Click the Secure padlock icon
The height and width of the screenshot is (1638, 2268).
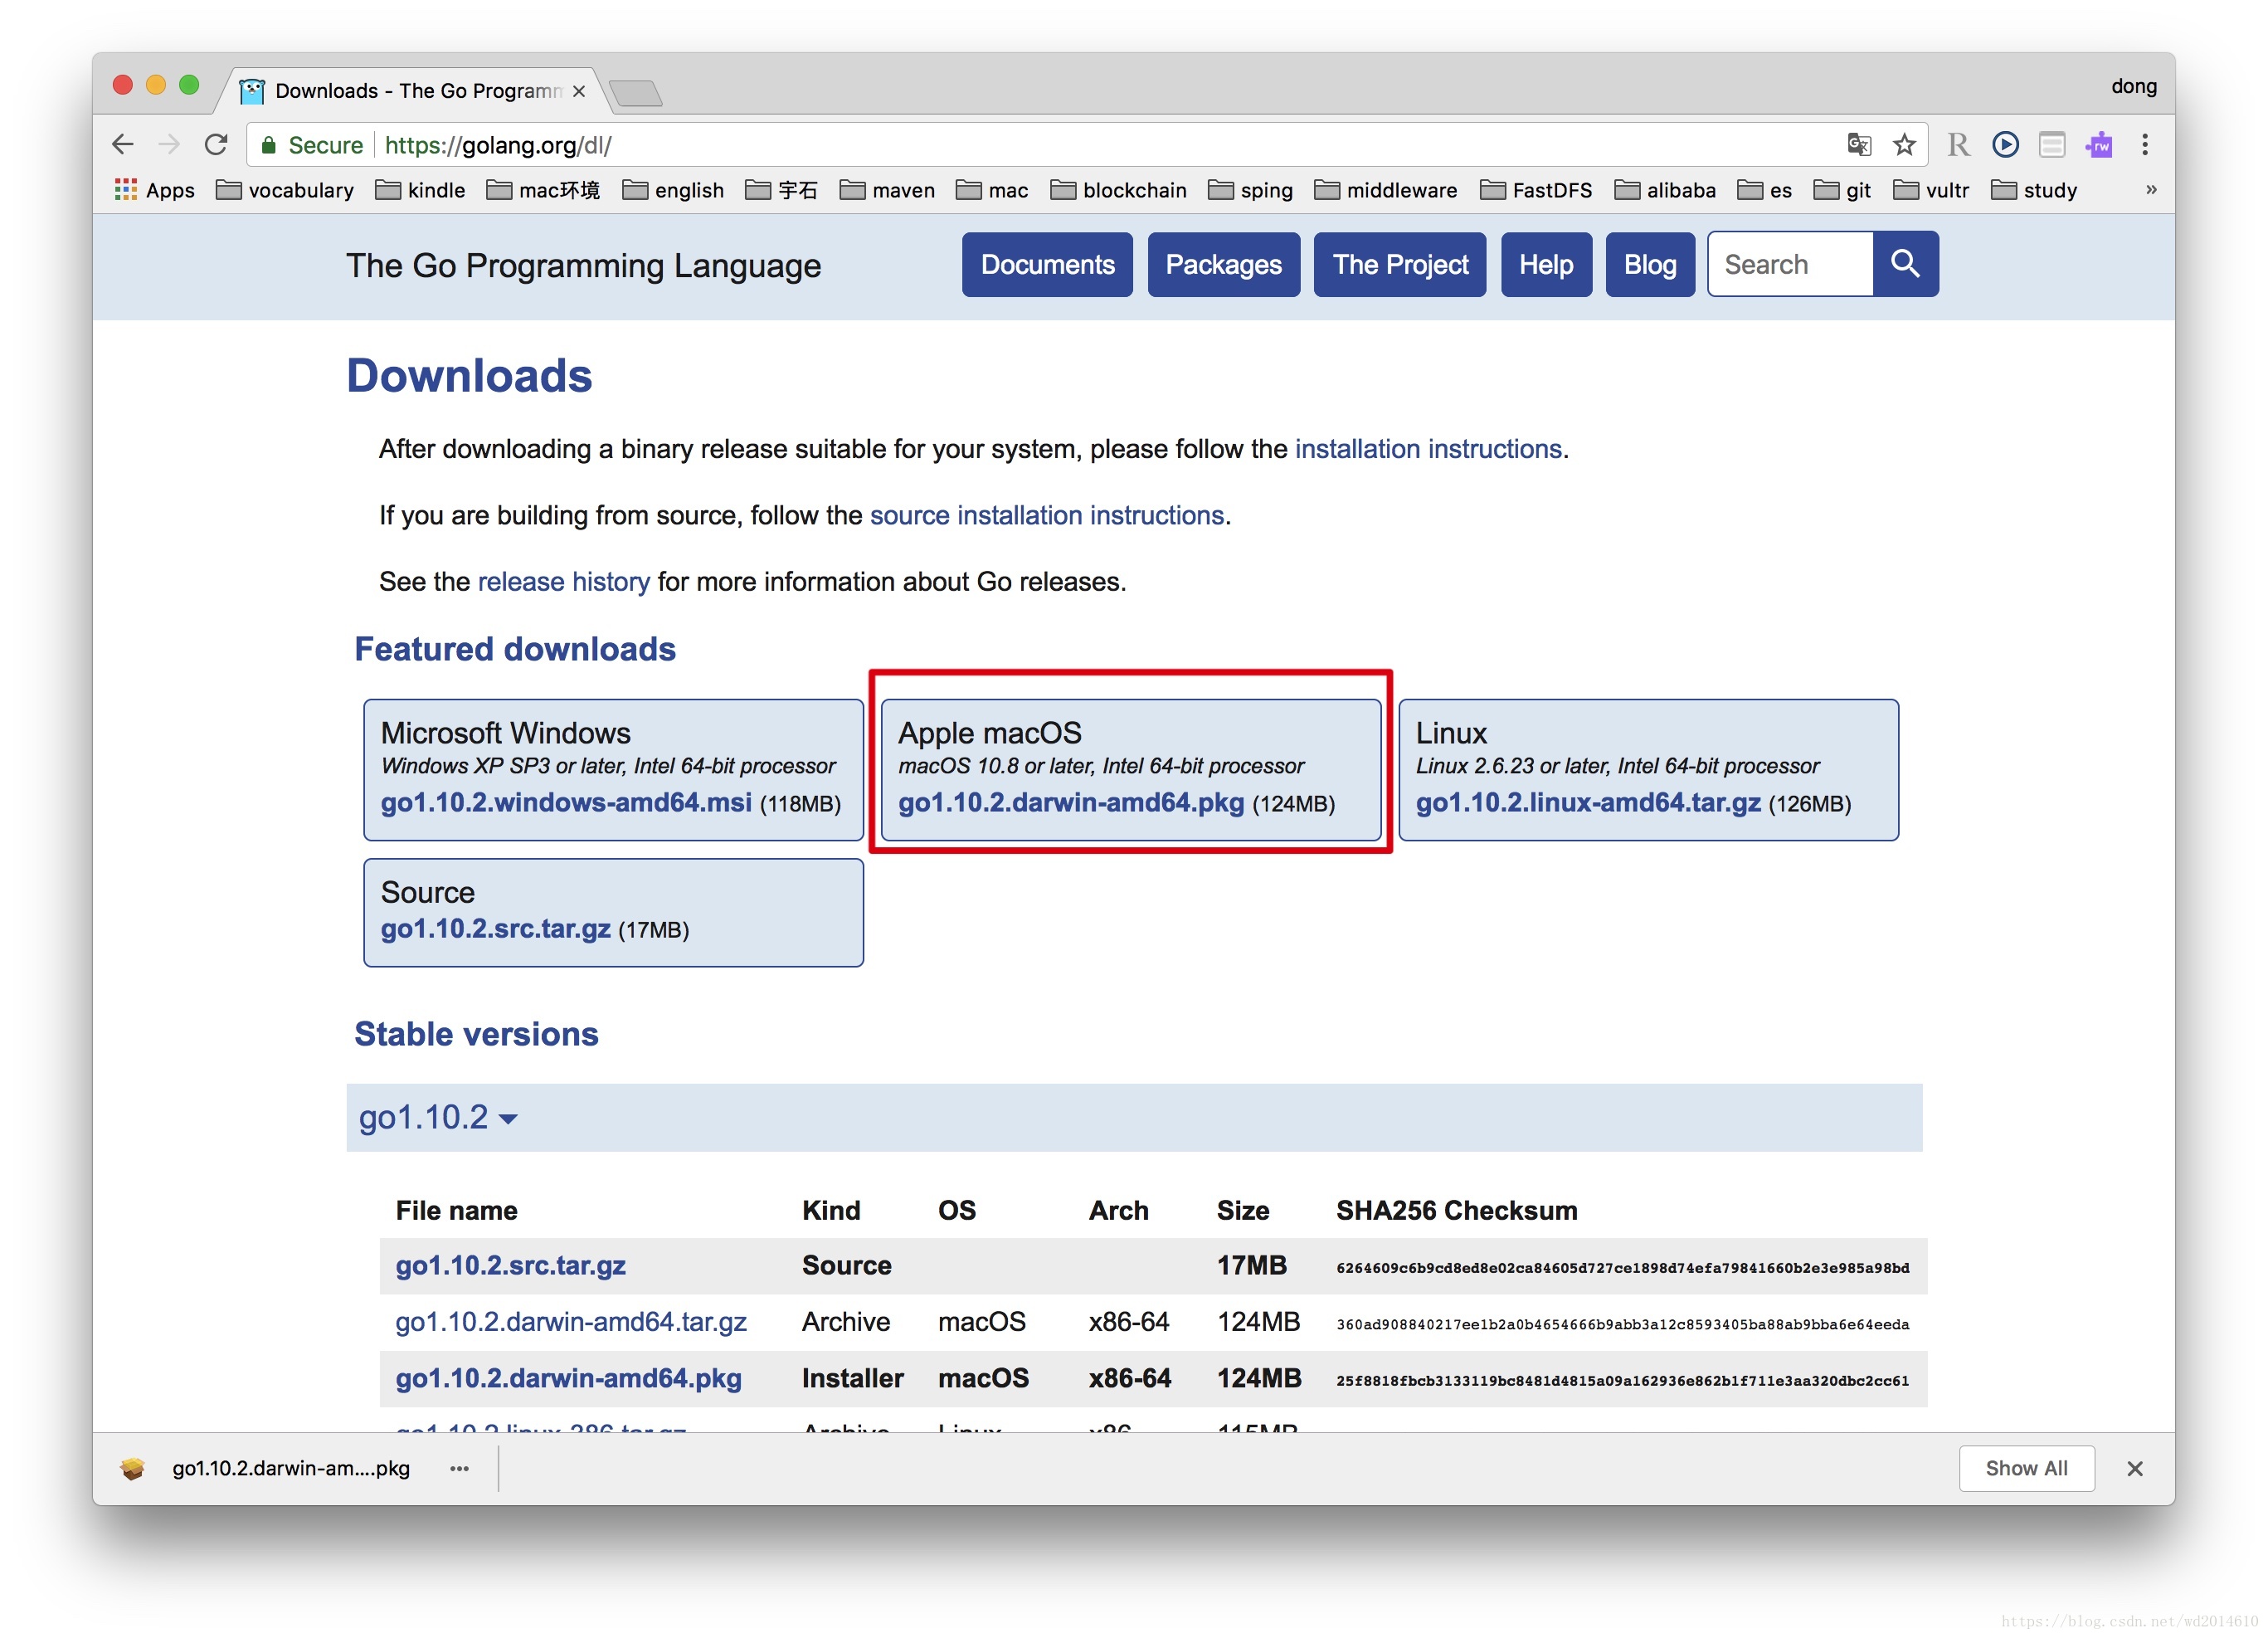(268, 146)
